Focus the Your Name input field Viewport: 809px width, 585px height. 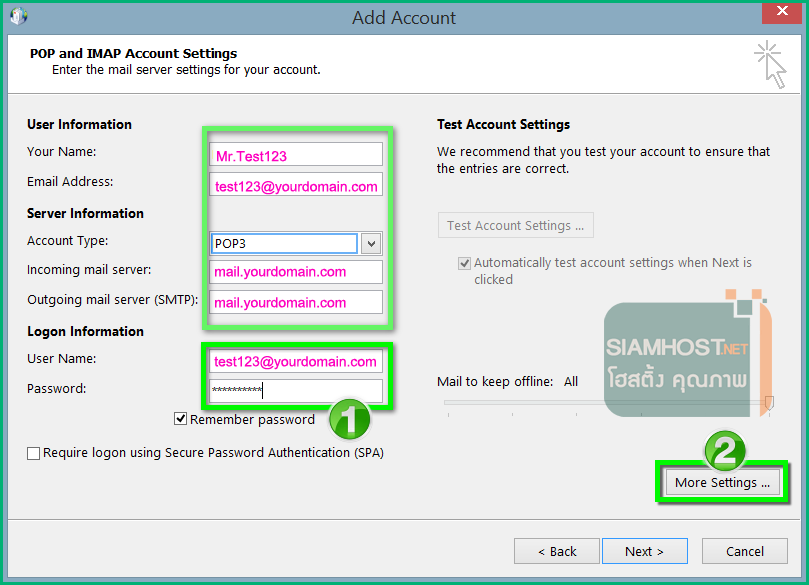point(297,155)
